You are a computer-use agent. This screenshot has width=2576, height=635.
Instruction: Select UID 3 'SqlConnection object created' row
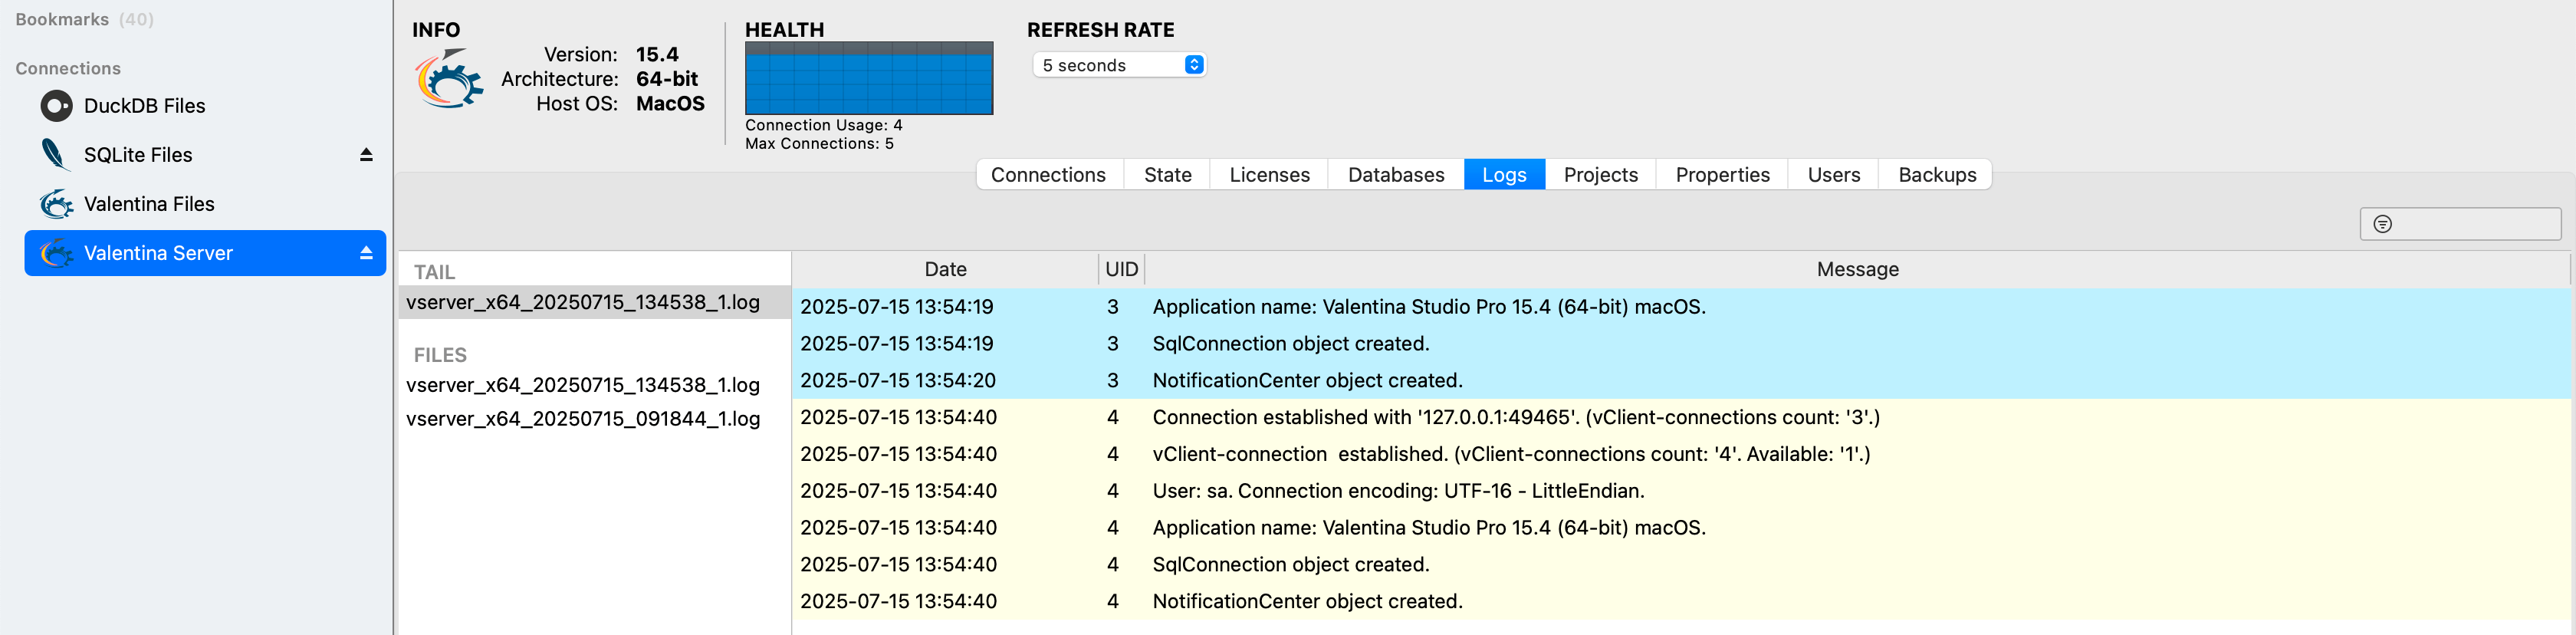click(1681, 344)
